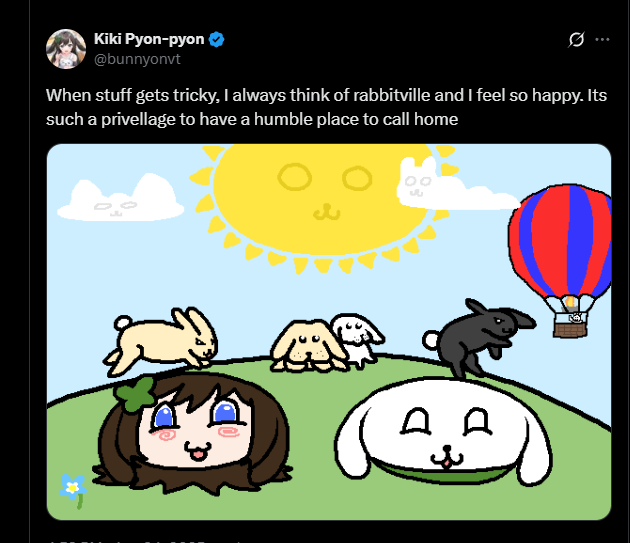This screenshot has height=543, width=630.
Task: Click the brown-haired girl's face
Action: [x=193, y=432]
